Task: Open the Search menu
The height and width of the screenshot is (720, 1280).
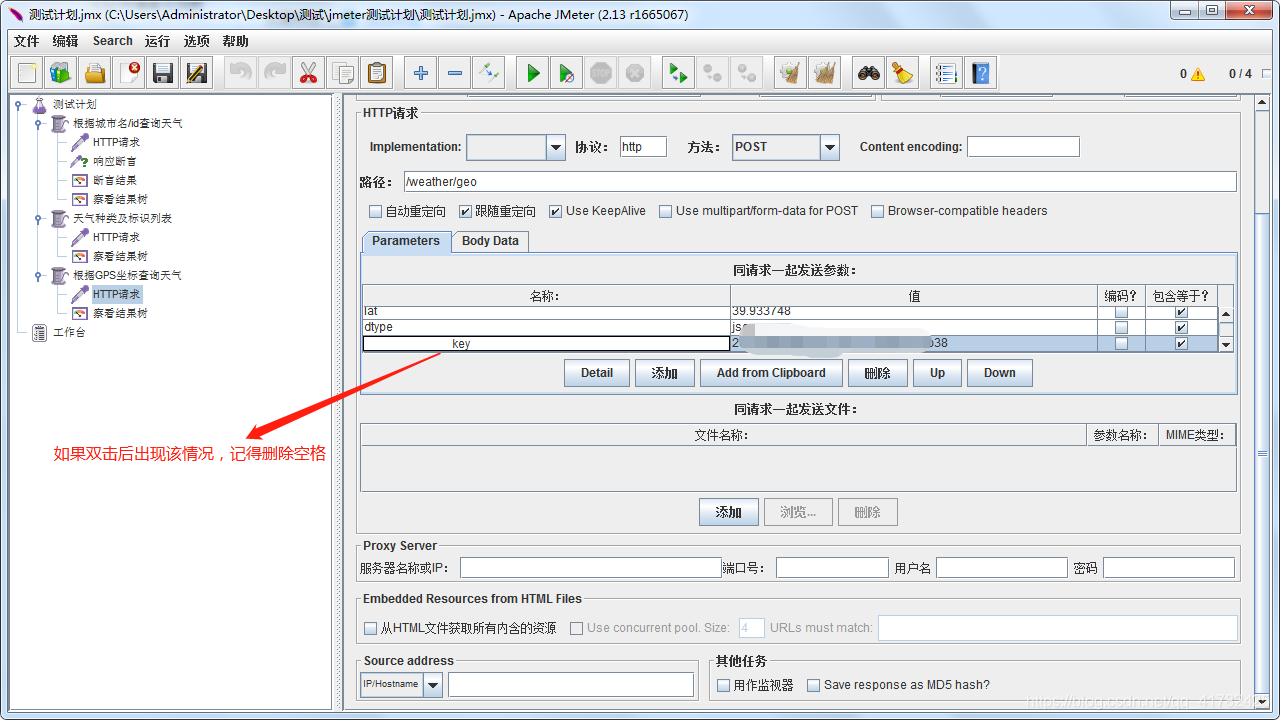Action: [113, 41]
